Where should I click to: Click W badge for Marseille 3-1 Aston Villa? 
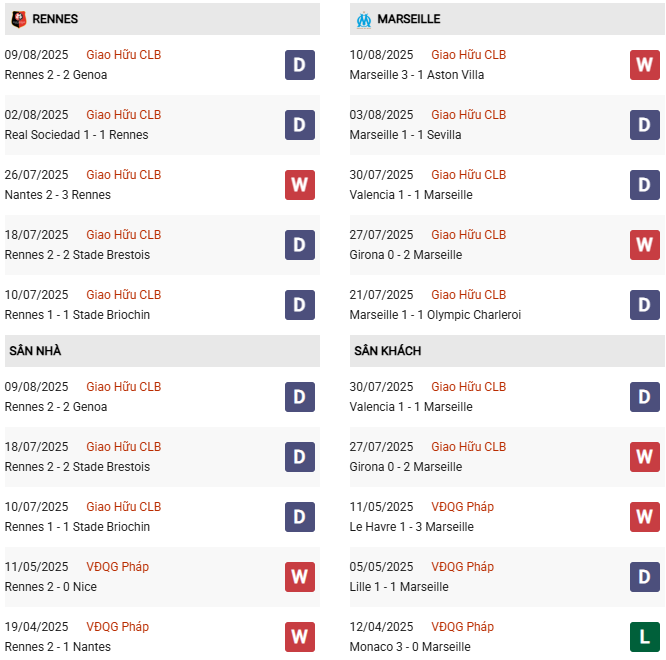coord(645,65)
